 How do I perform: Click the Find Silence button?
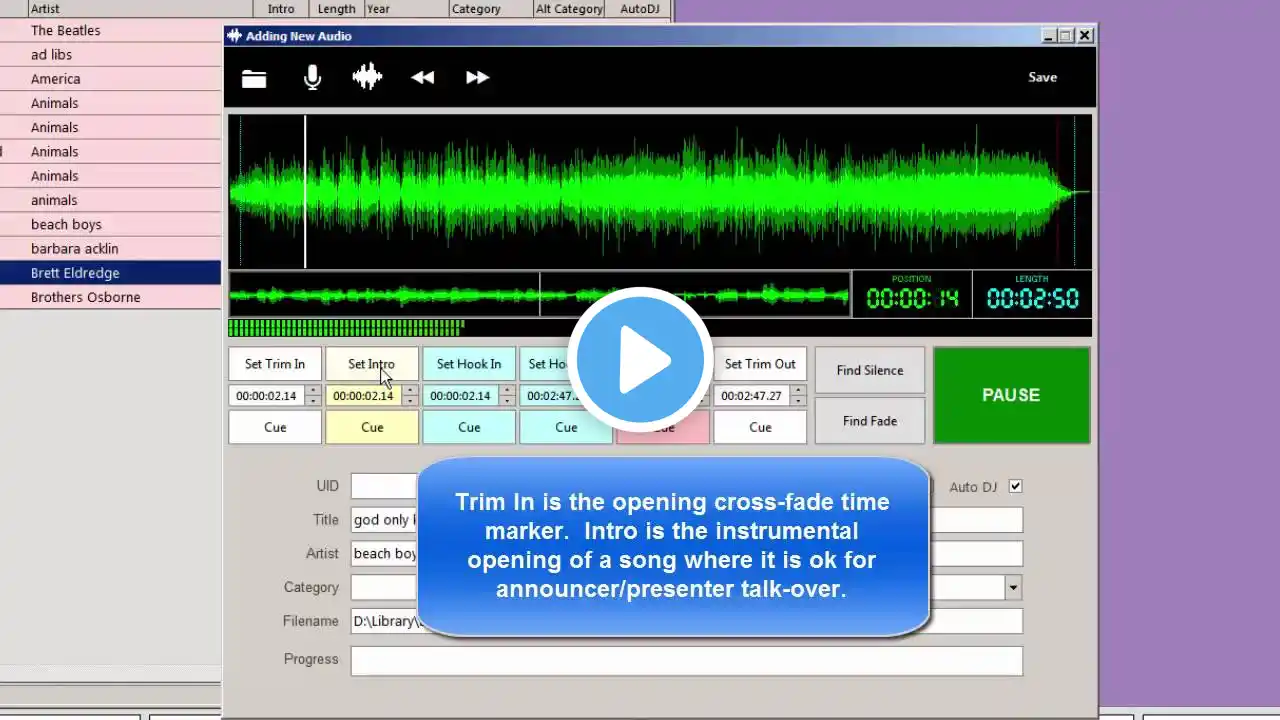[870, 370]
